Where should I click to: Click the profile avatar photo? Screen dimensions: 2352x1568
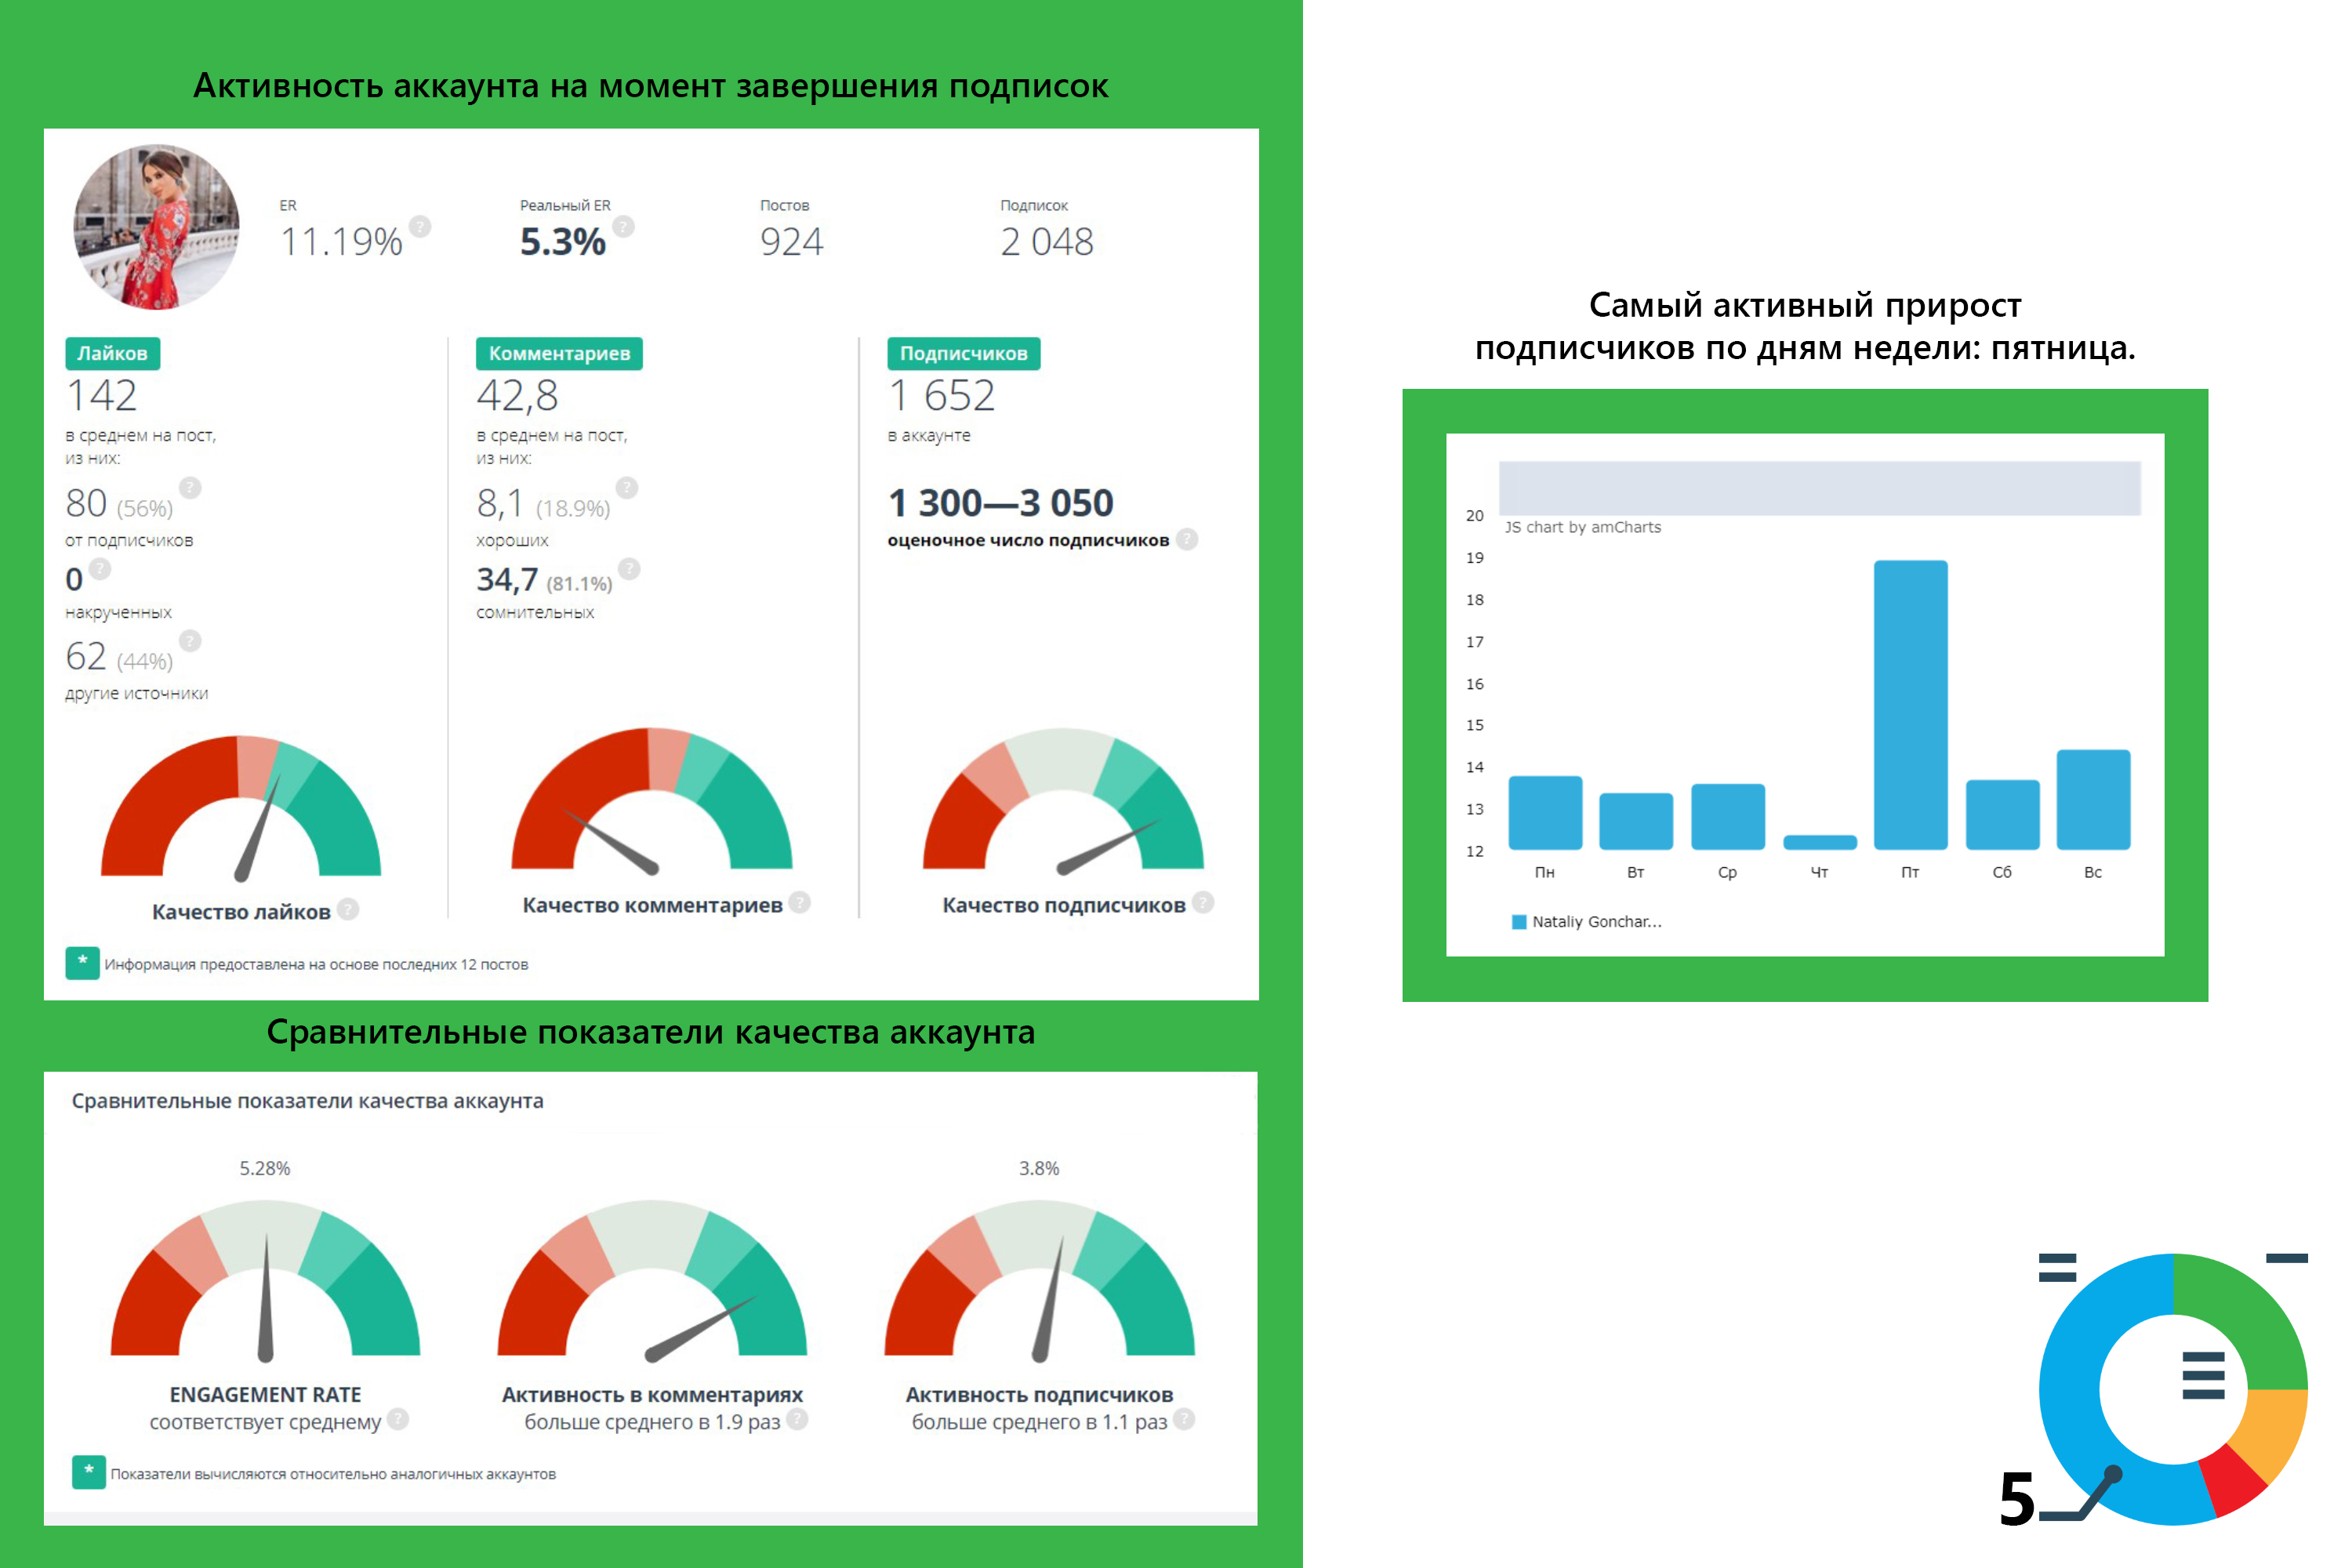(157, 227)
